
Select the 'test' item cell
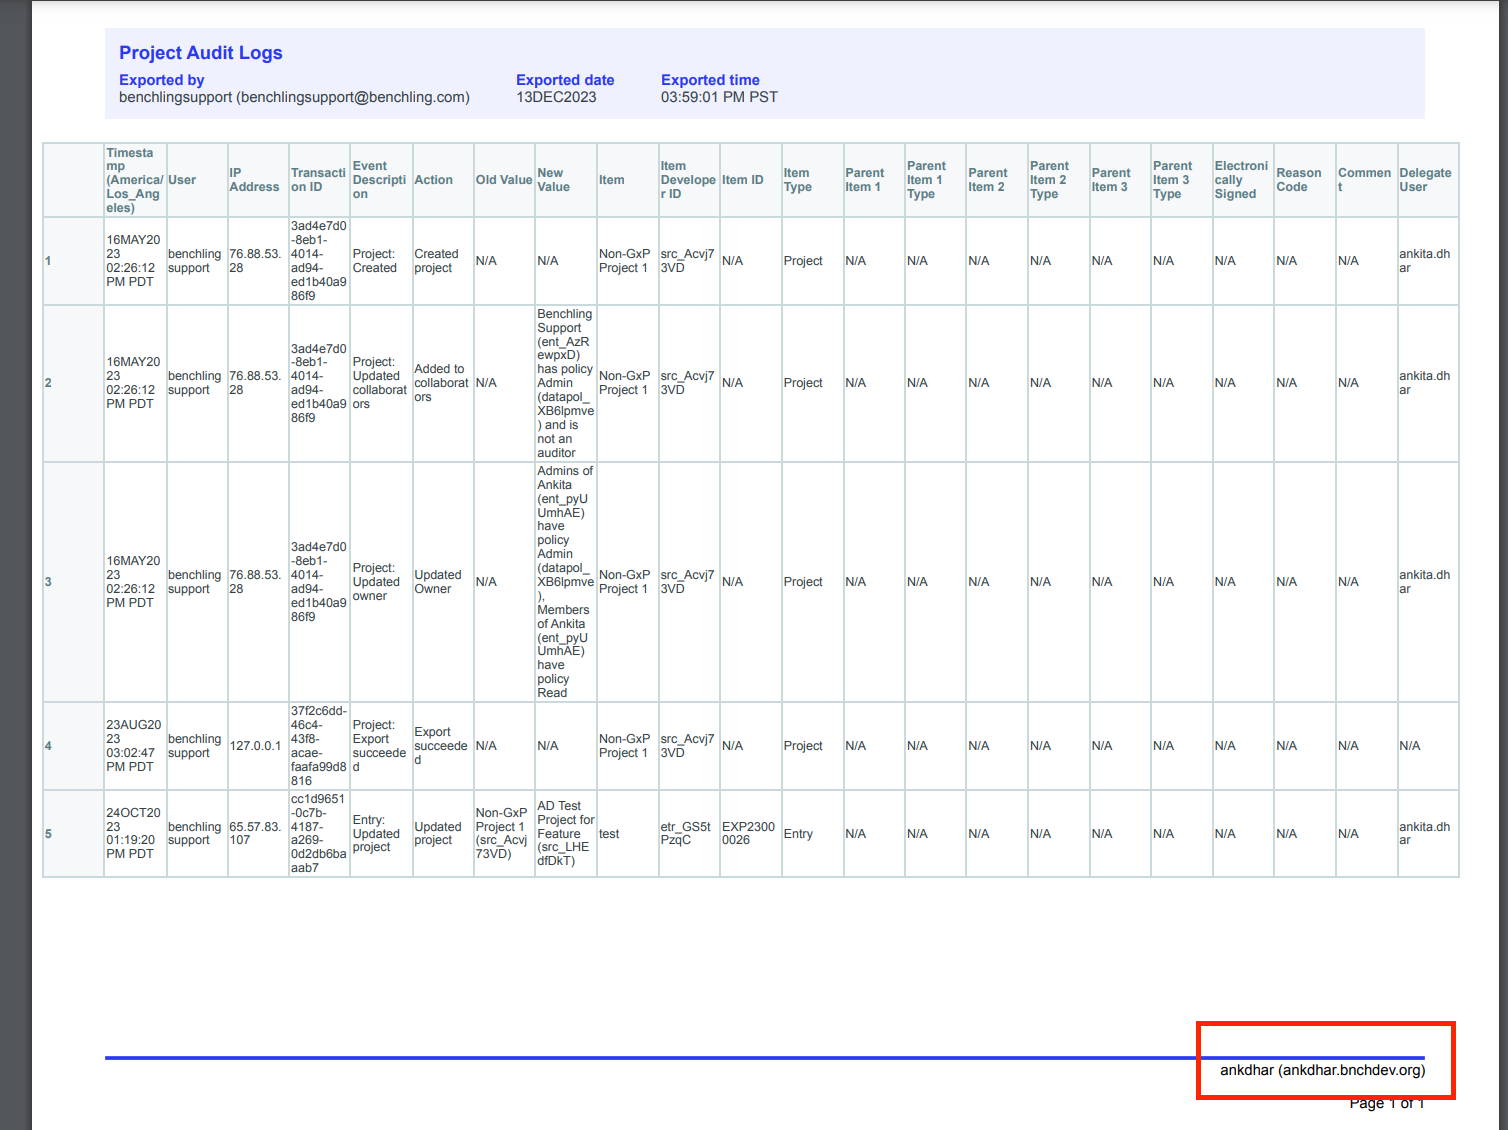point(627,834)
